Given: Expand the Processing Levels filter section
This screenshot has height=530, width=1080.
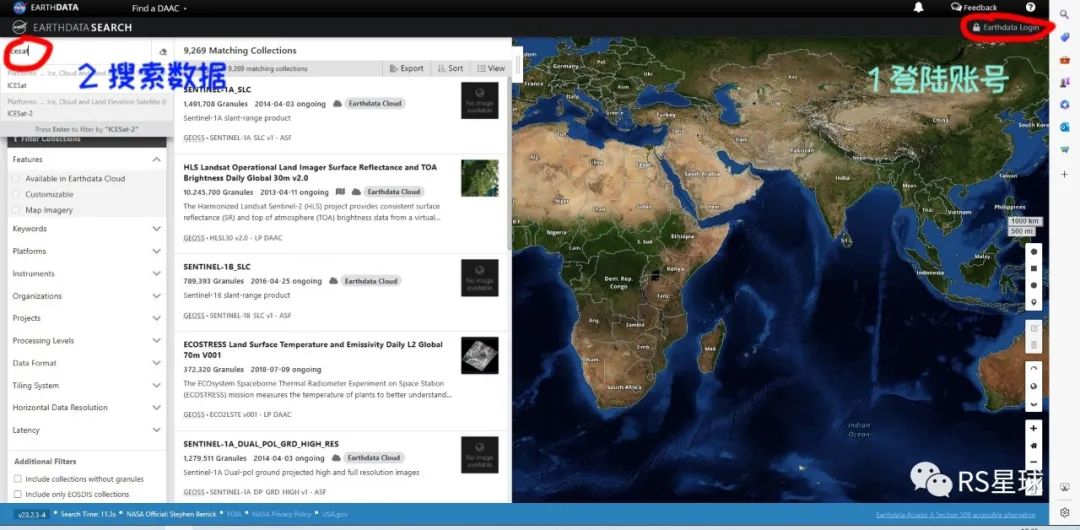Looking at the screenshot, I should (x=87, y=341).
